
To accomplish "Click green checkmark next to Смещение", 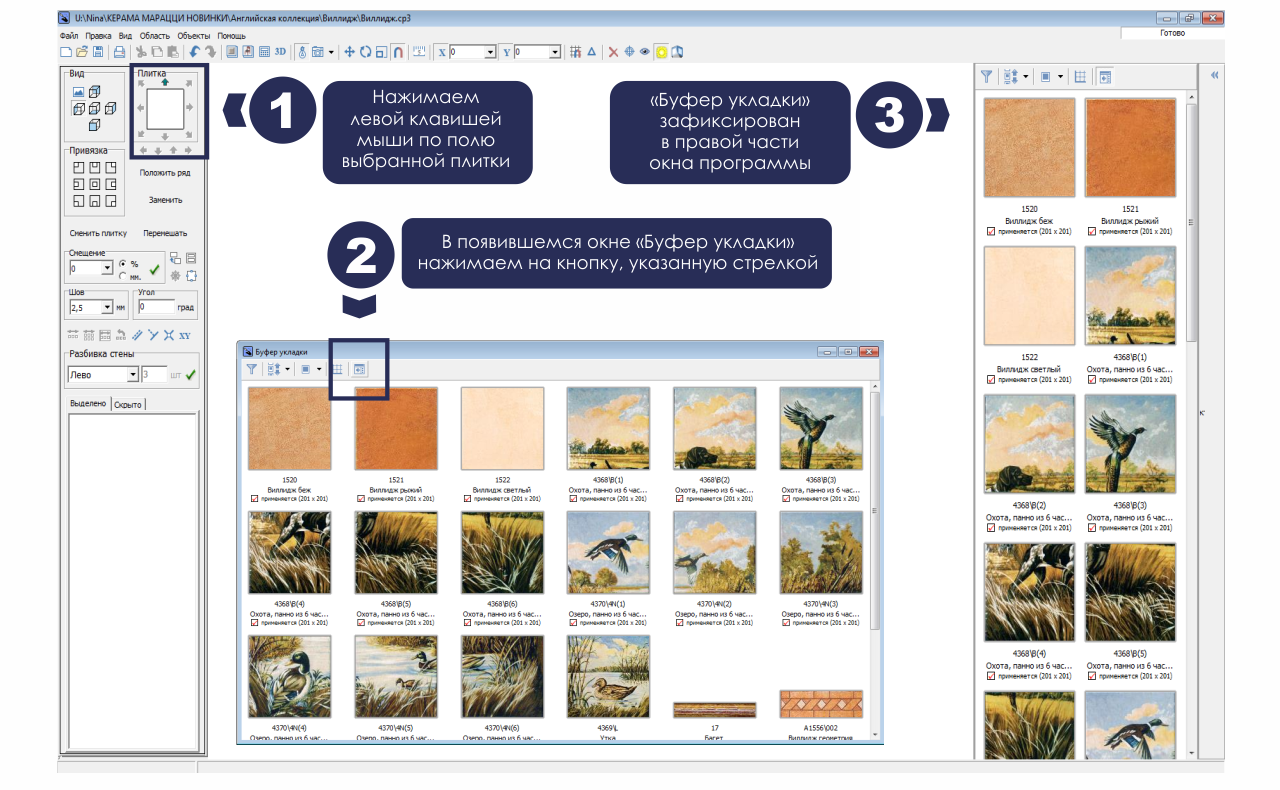I will coord(154,269).
